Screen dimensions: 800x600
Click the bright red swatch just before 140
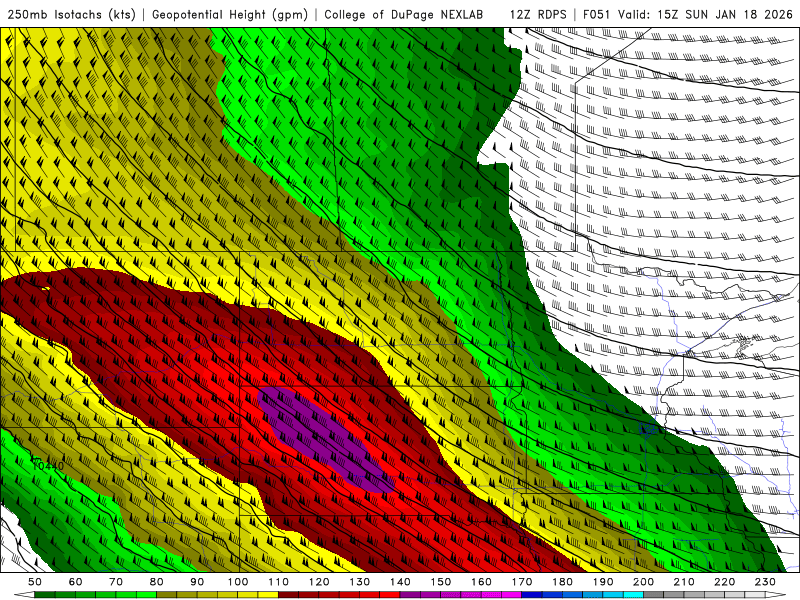coord(390,595)
